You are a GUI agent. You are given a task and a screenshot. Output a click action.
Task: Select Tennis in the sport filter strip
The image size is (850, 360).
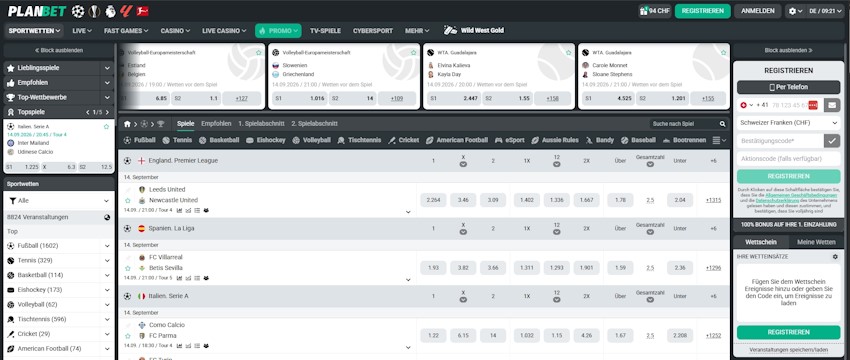(x=177, y=140)
